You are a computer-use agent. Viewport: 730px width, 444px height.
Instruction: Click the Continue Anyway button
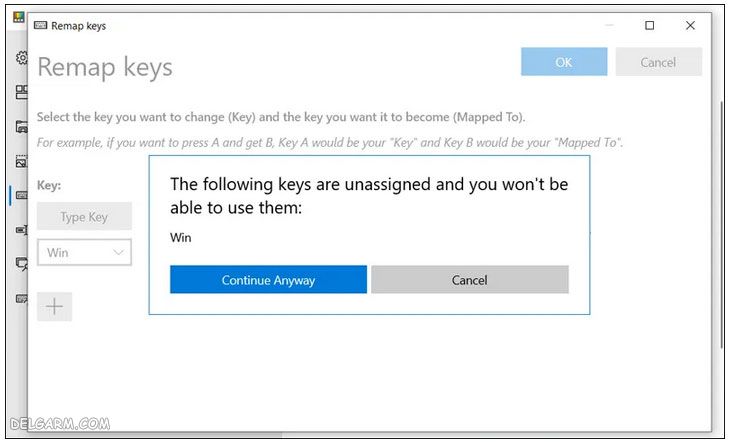click(268, 280)
